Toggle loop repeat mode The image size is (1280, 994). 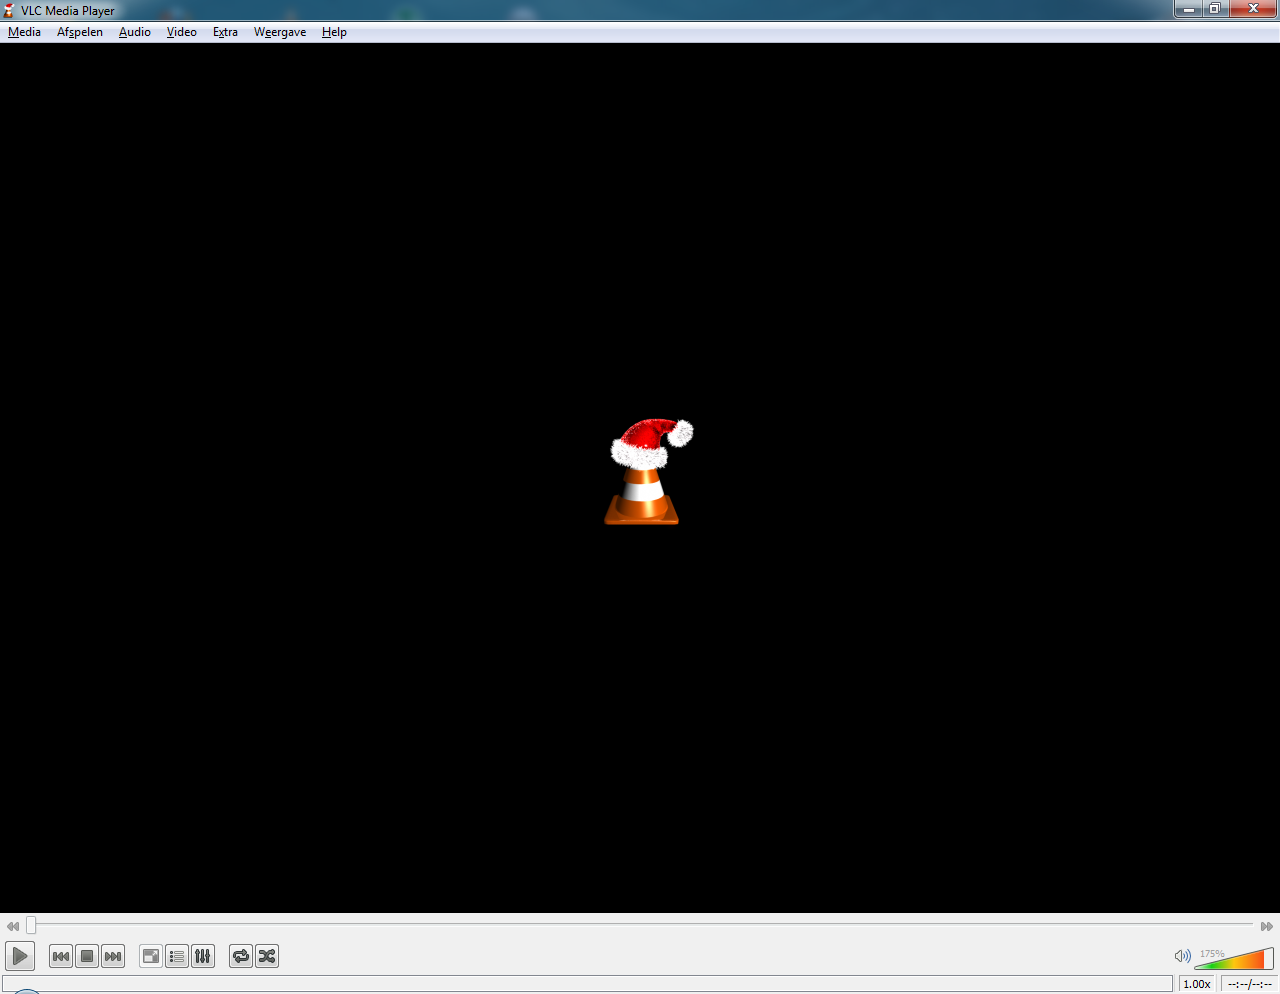[241, 956]
